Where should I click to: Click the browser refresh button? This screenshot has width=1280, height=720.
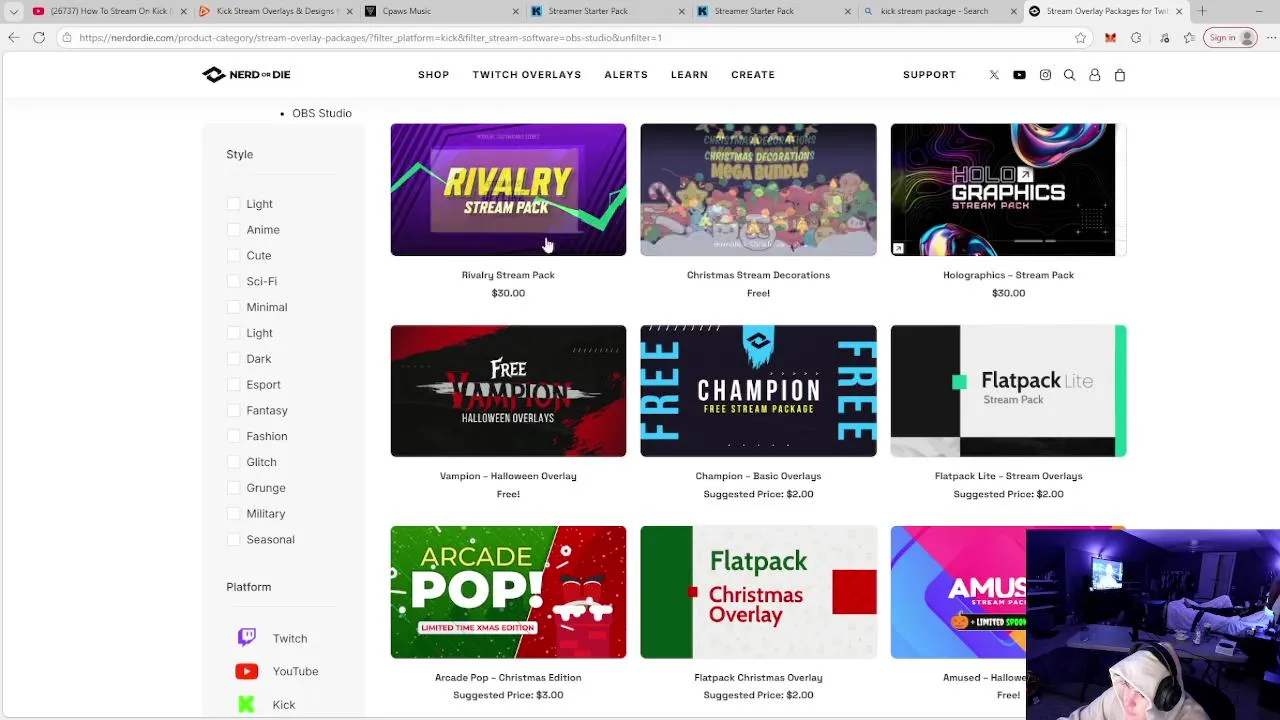tap(39, 38)
